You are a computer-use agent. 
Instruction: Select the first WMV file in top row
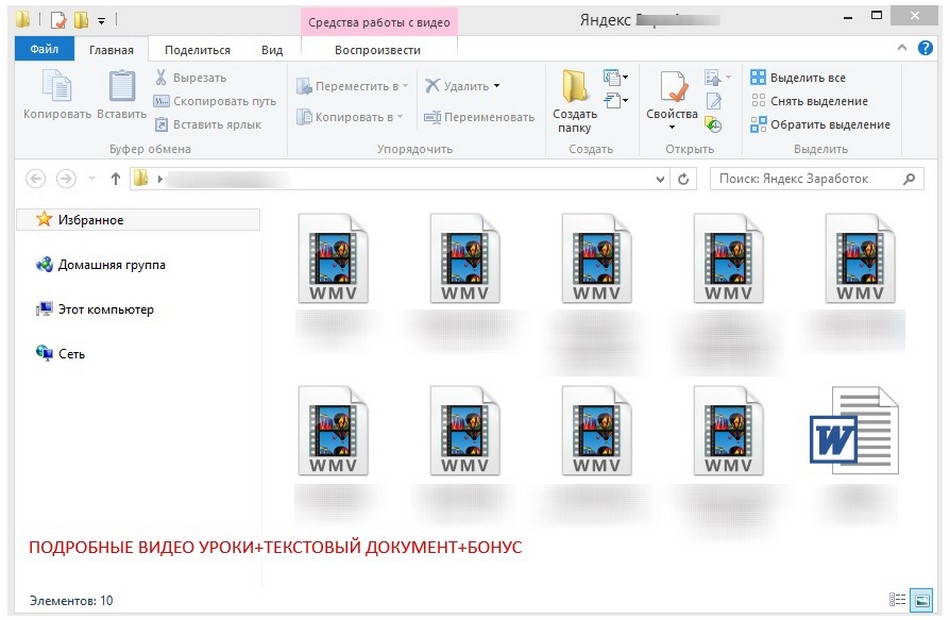point(333,258)
